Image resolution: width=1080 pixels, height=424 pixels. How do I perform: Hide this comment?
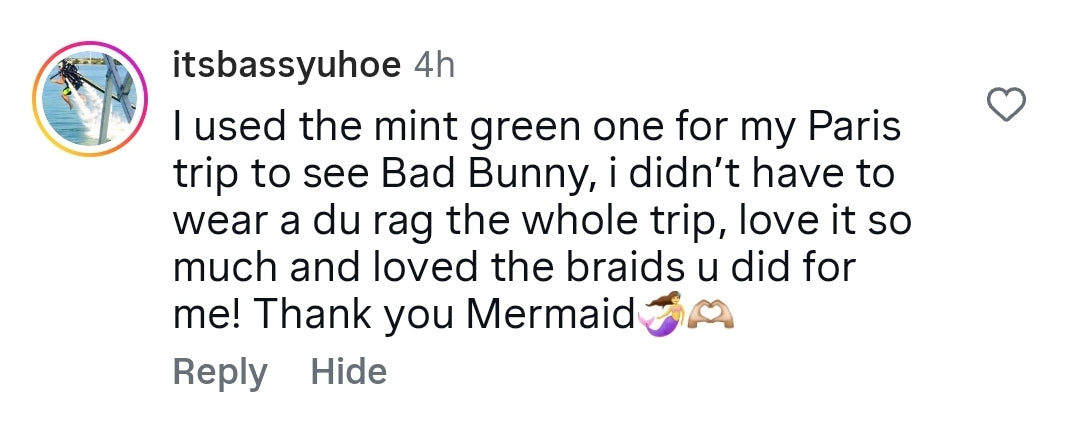click(349, 371)
